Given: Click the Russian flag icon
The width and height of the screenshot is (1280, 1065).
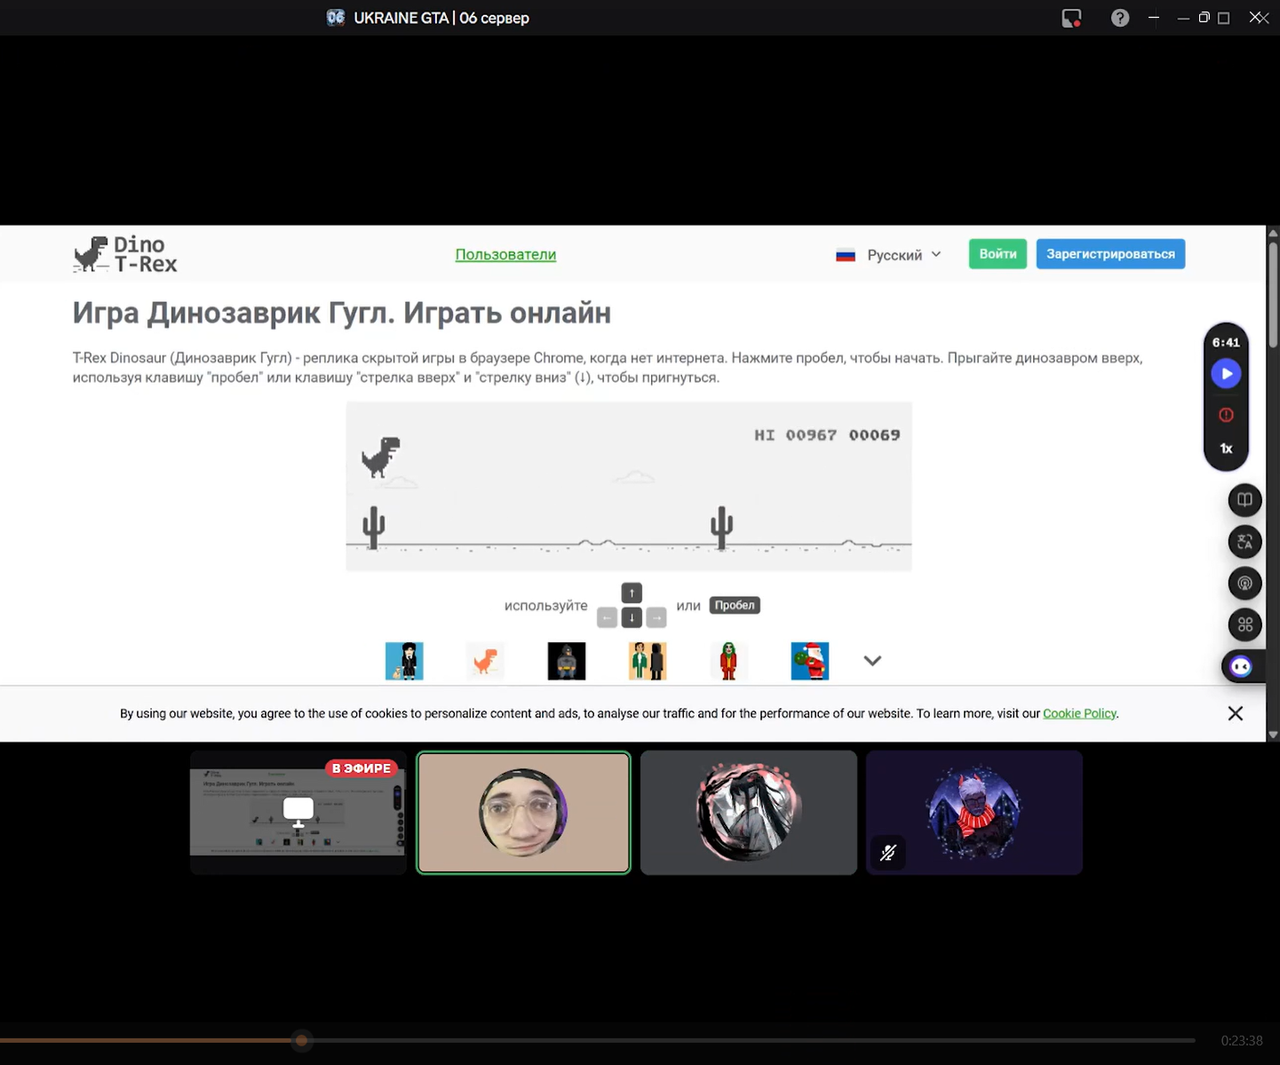Looking at the screenshot, I should tap(846, 255).
